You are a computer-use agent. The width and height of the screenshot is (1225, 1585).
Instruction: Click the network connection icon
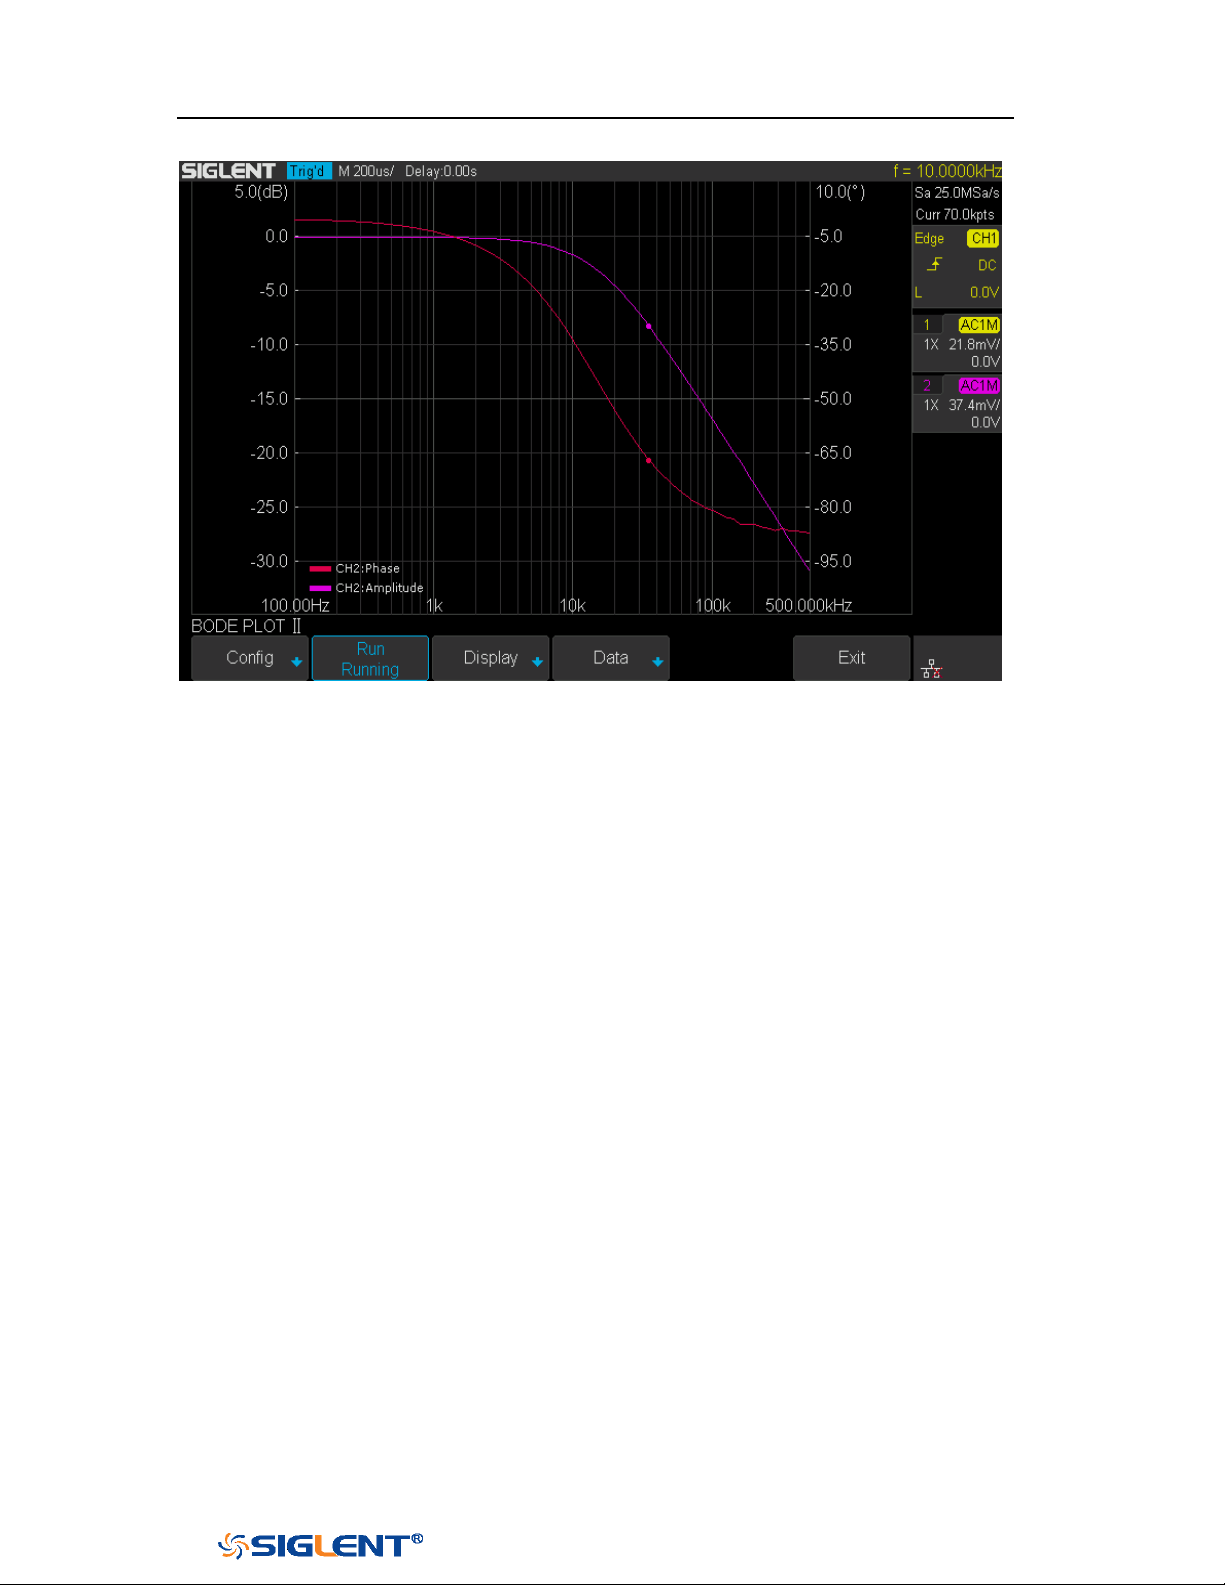point(932,669)
